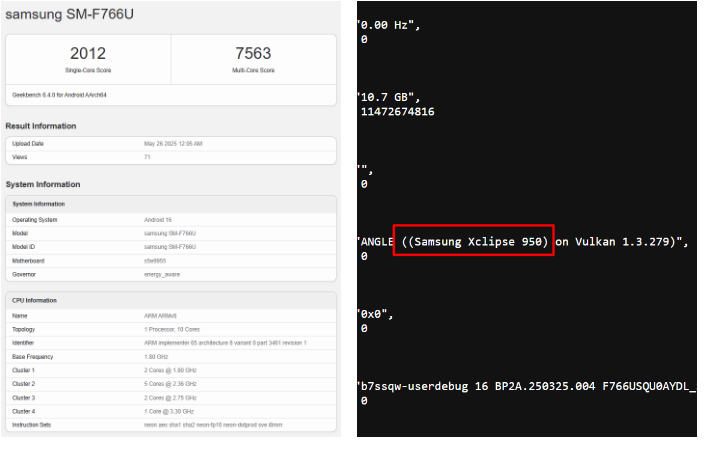This screenshot has width=706, height=451.
Task: Click the '0x0' line in the terminal
Action: pos(376,314)
